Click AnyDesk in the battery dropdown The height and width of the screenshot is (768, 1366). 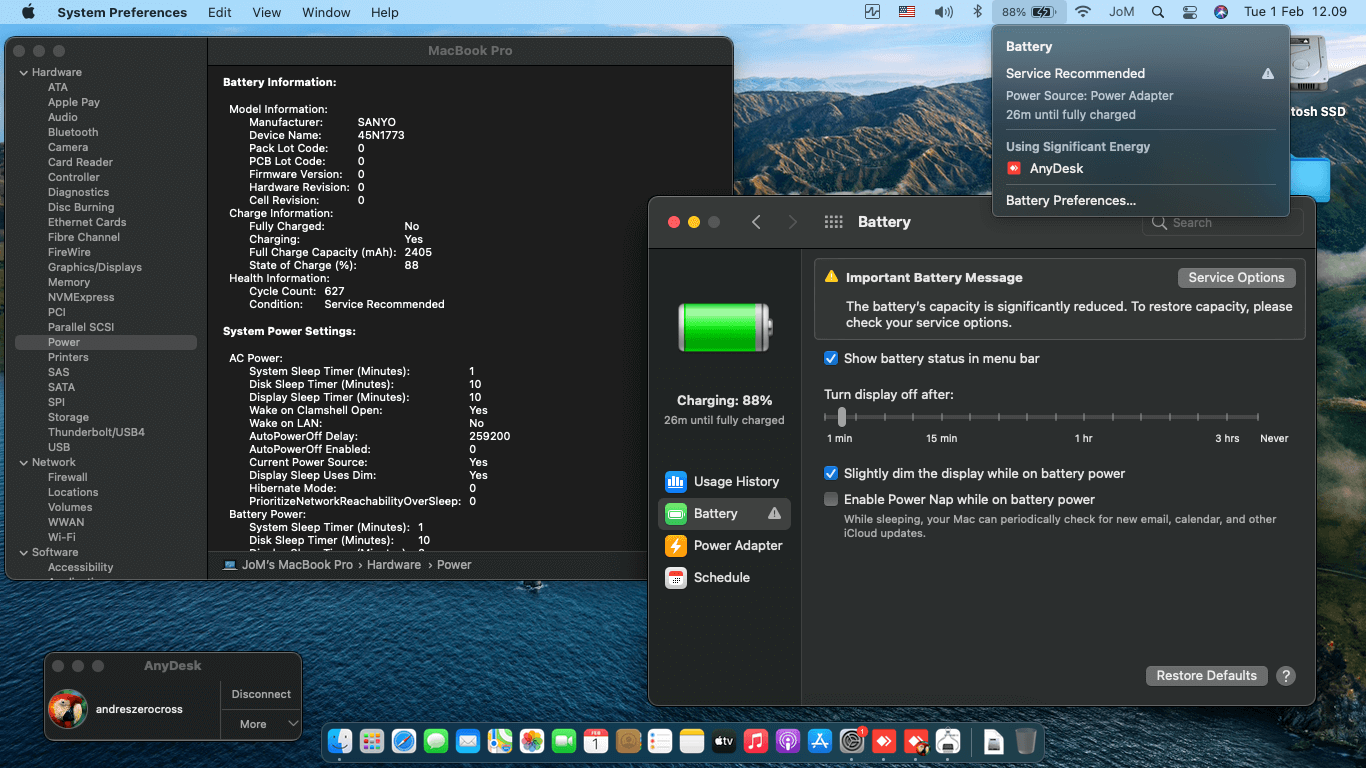(1056, 169)
